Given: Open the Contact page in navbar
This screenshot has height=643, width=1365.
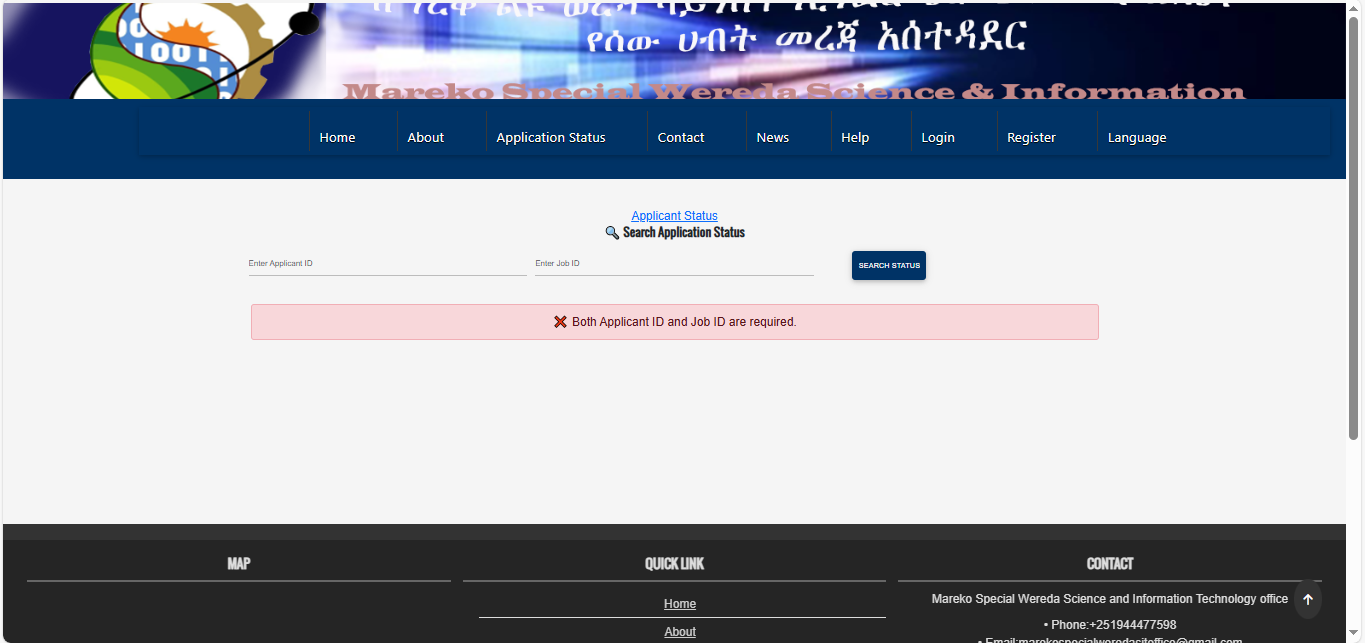Looking at the screenshot, I should click(680, 137).
